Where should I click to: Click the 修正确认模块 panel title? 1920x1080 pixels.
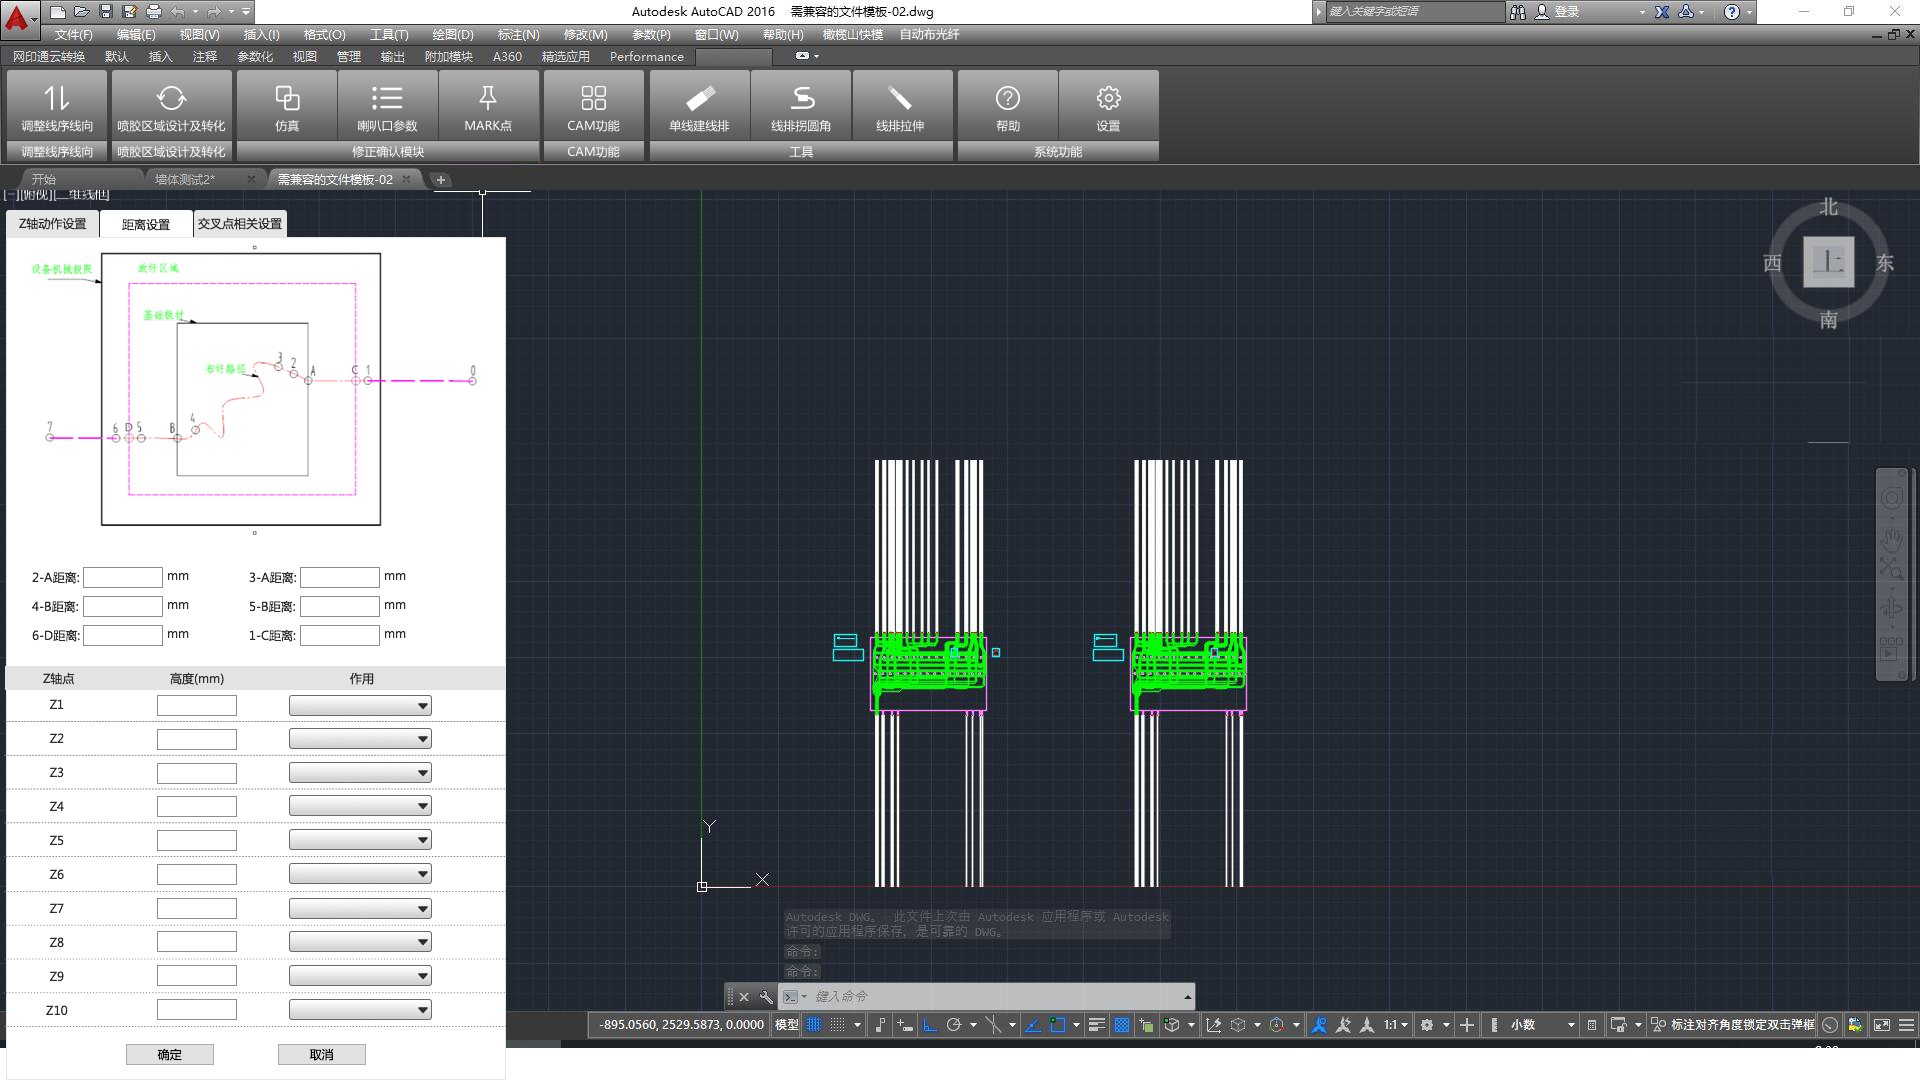388,152
